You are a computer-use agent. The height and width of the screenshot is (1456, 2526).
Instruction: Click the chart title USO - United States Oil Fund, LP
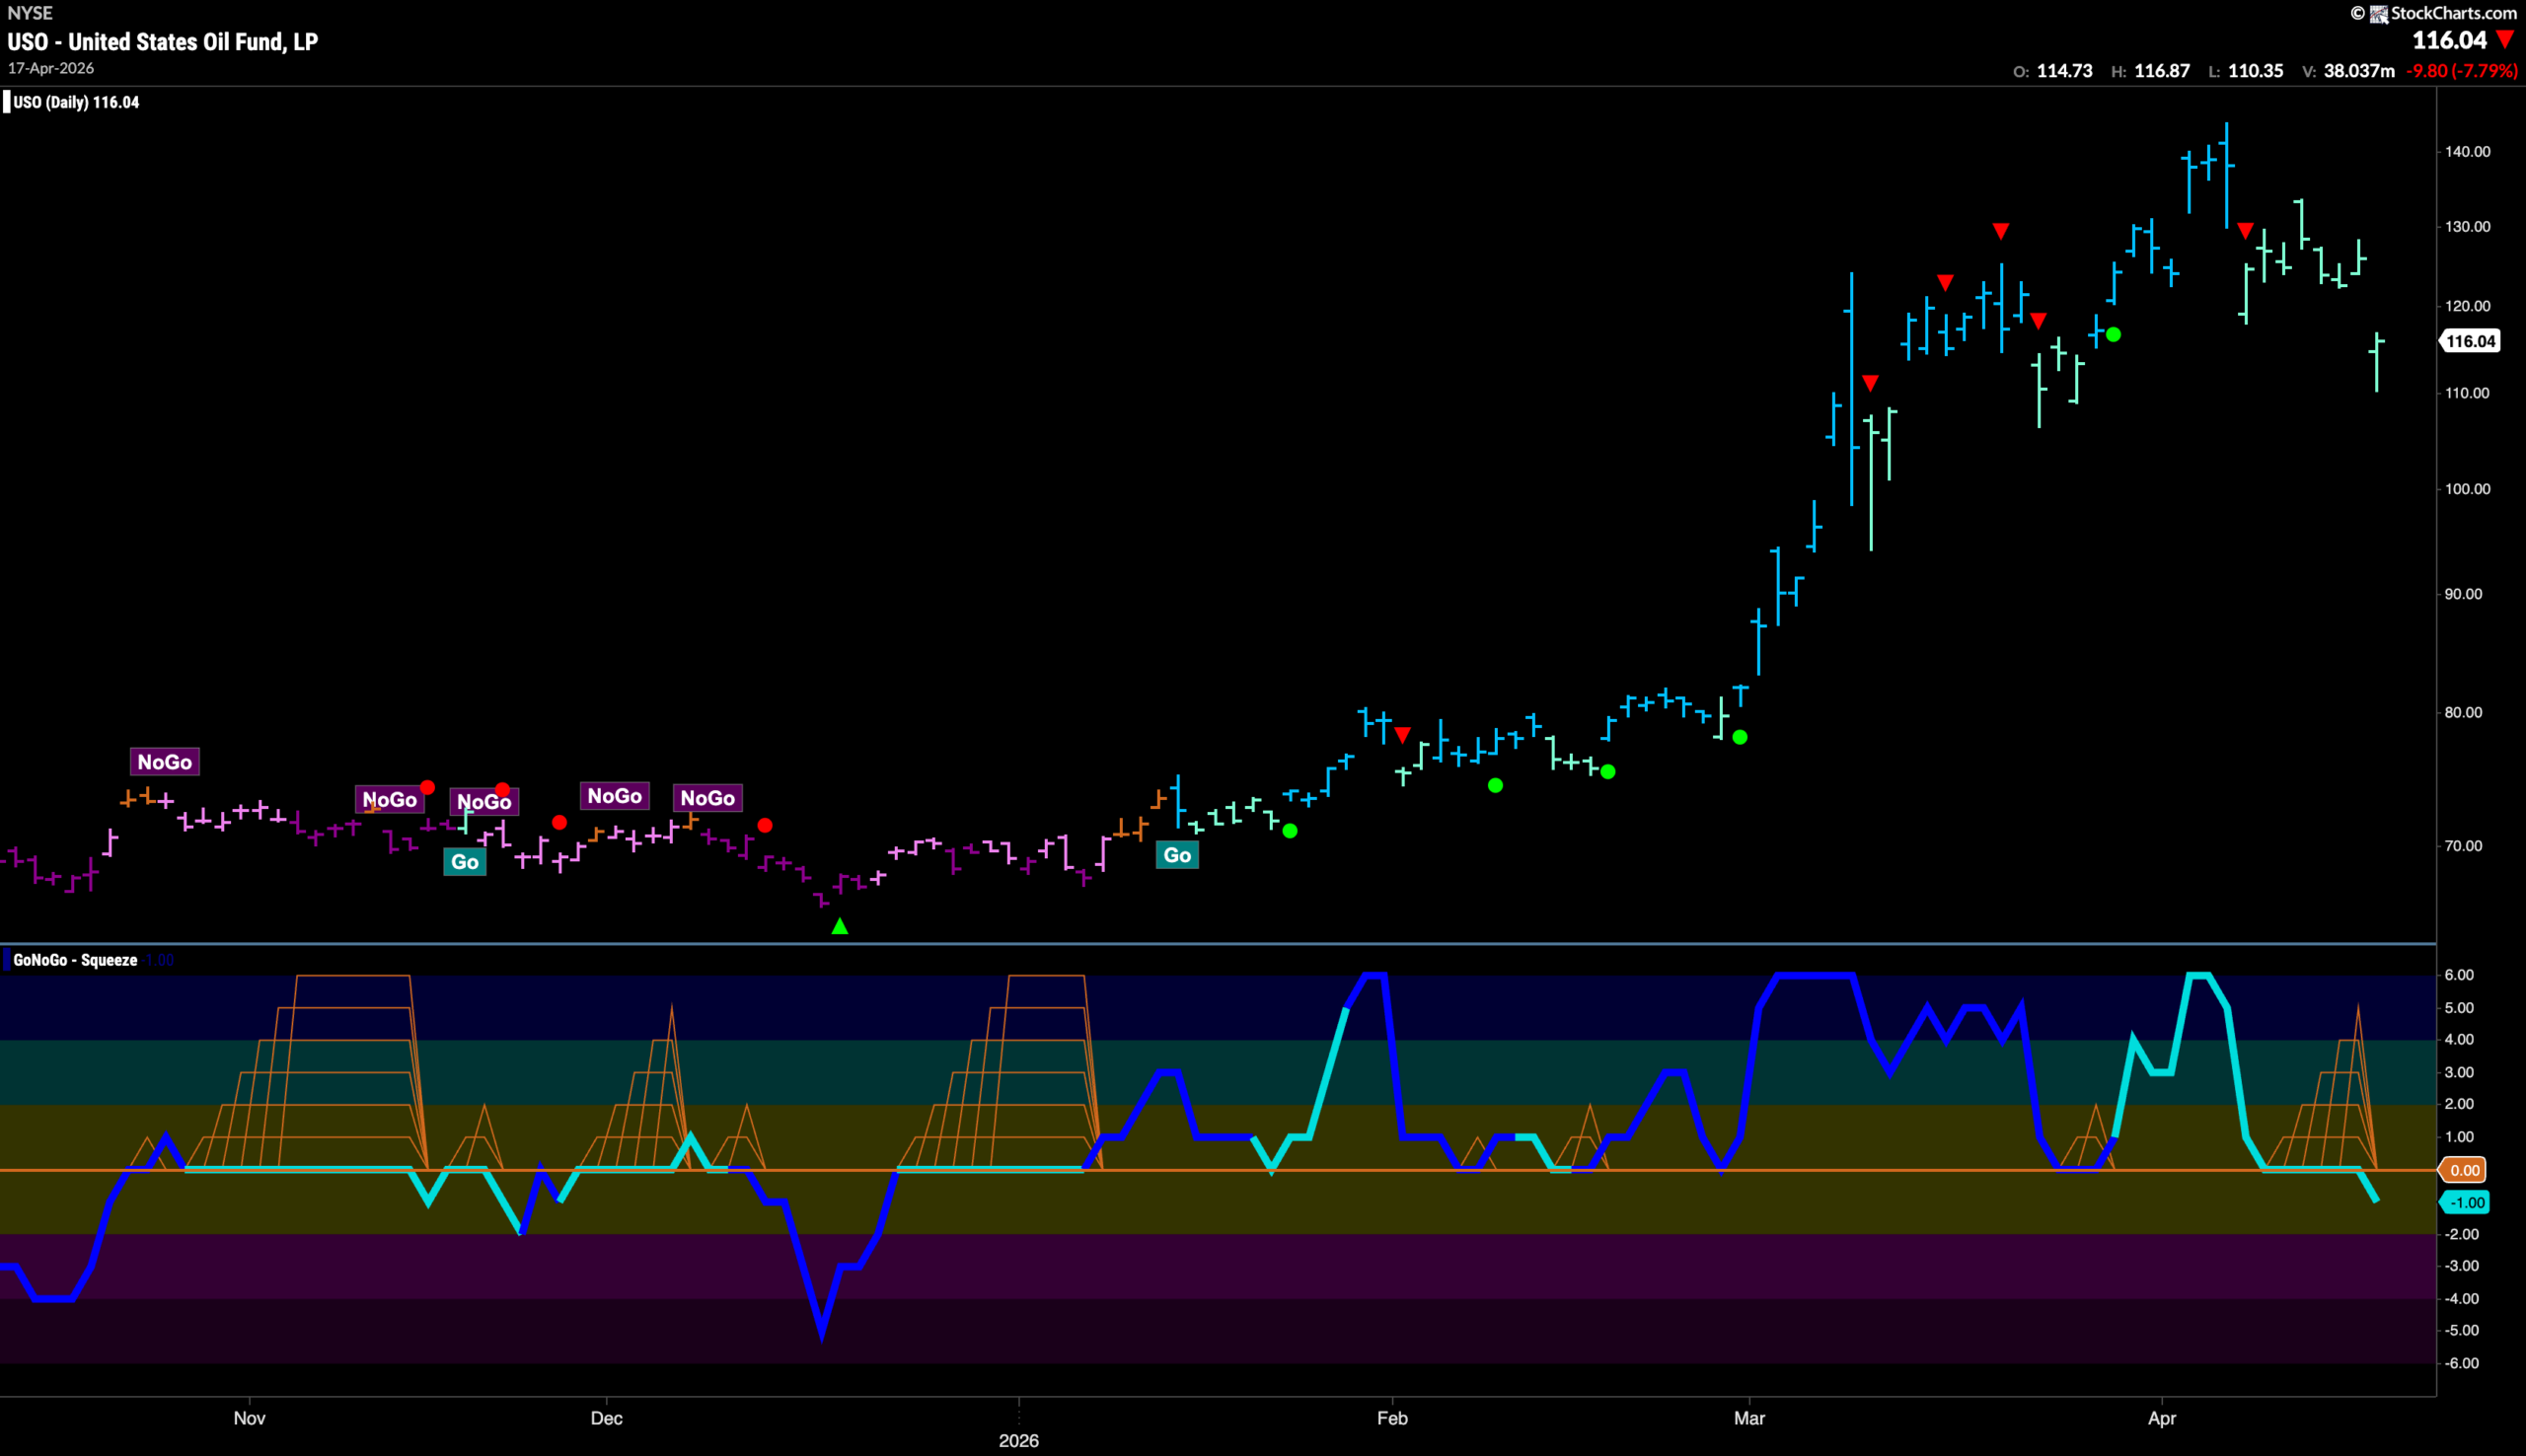(163, 42)
